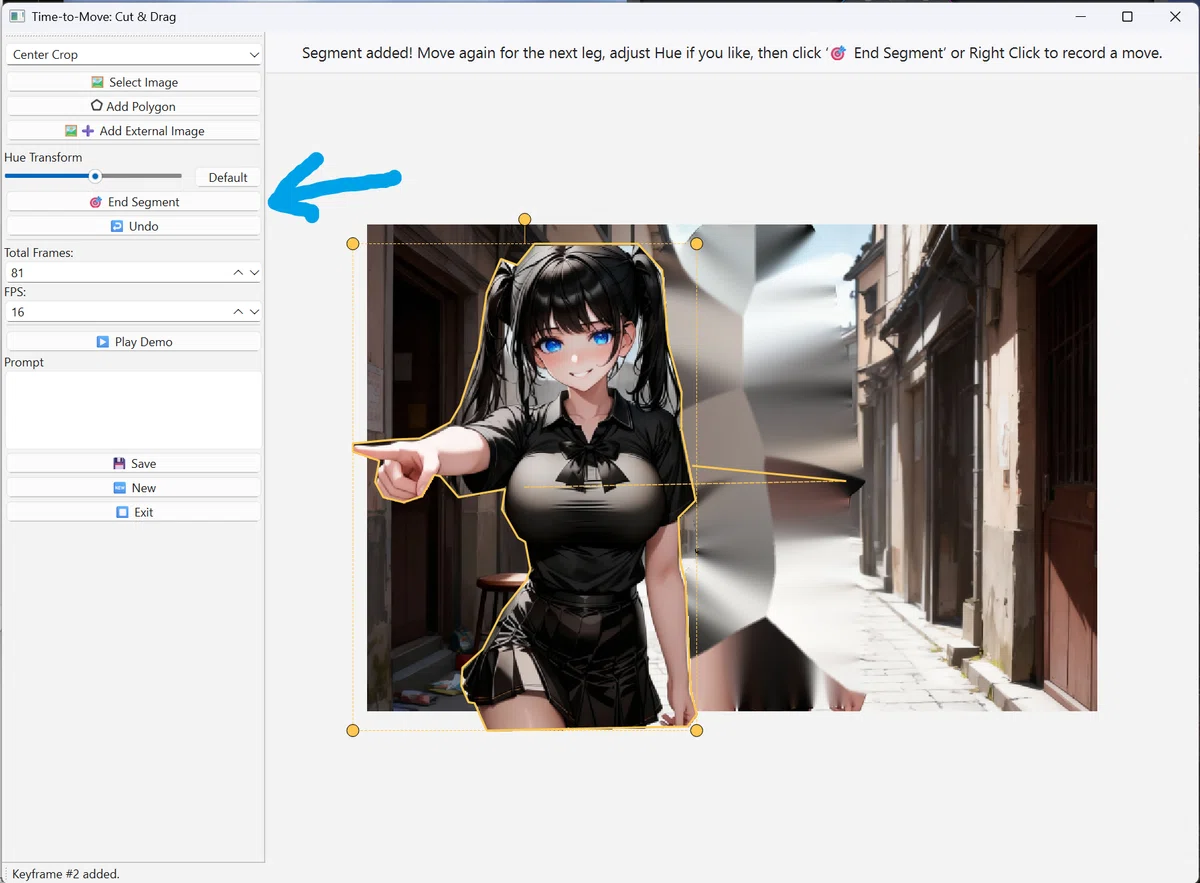Click the Play Demo play icon
Viewport: 1200px width, 883px height.
[x=103, y=341]
